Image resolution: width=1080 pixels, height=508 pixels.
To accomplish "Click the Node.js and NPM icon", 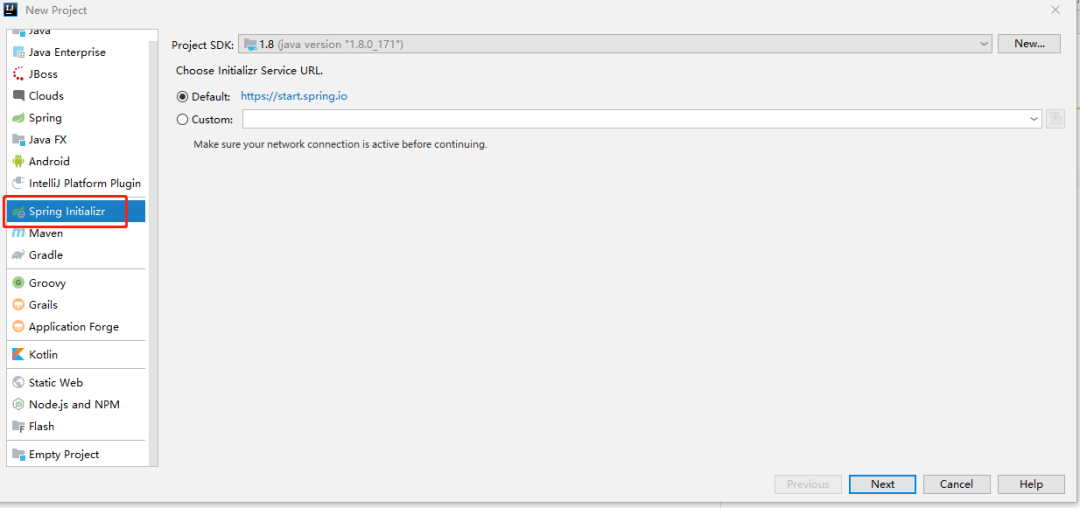I will click(19, 405).
